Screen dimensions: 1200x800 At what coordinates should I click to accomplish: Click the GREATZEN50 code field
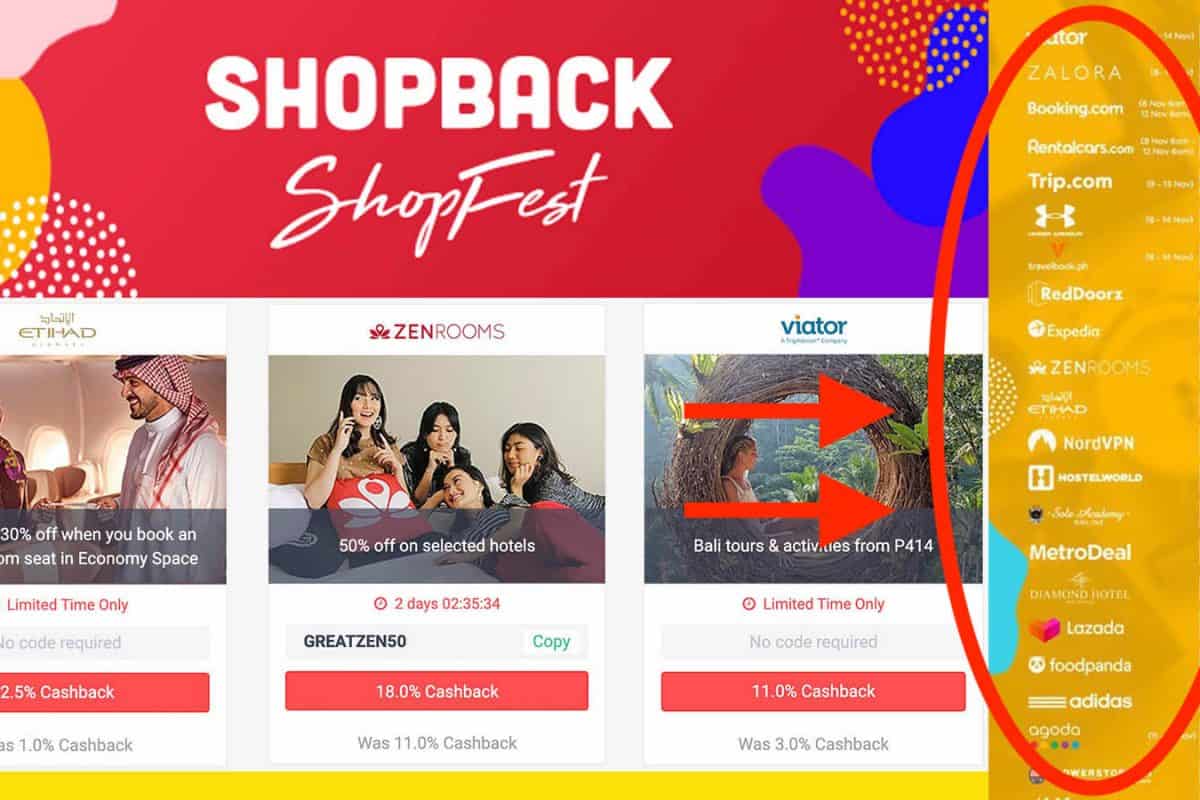coord(436,642)
